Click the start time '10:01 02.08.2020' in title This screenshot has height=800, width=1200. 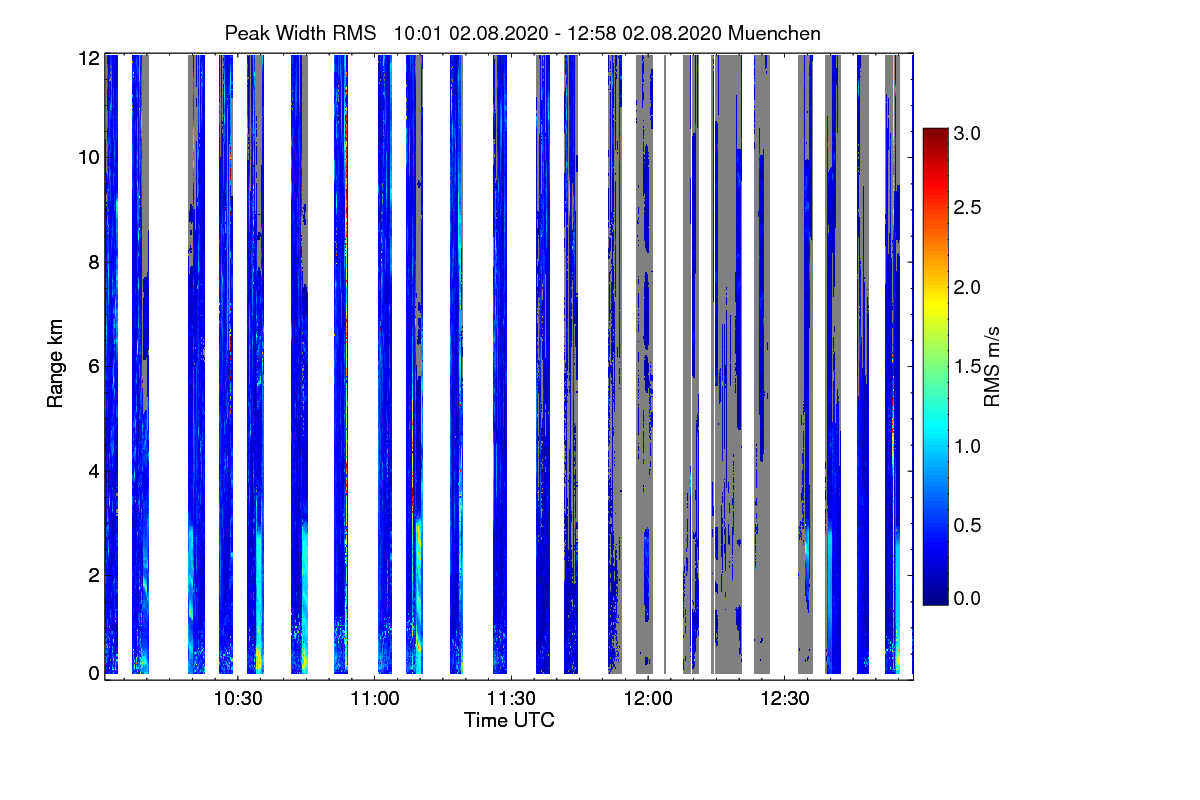[x=471, y=33]
